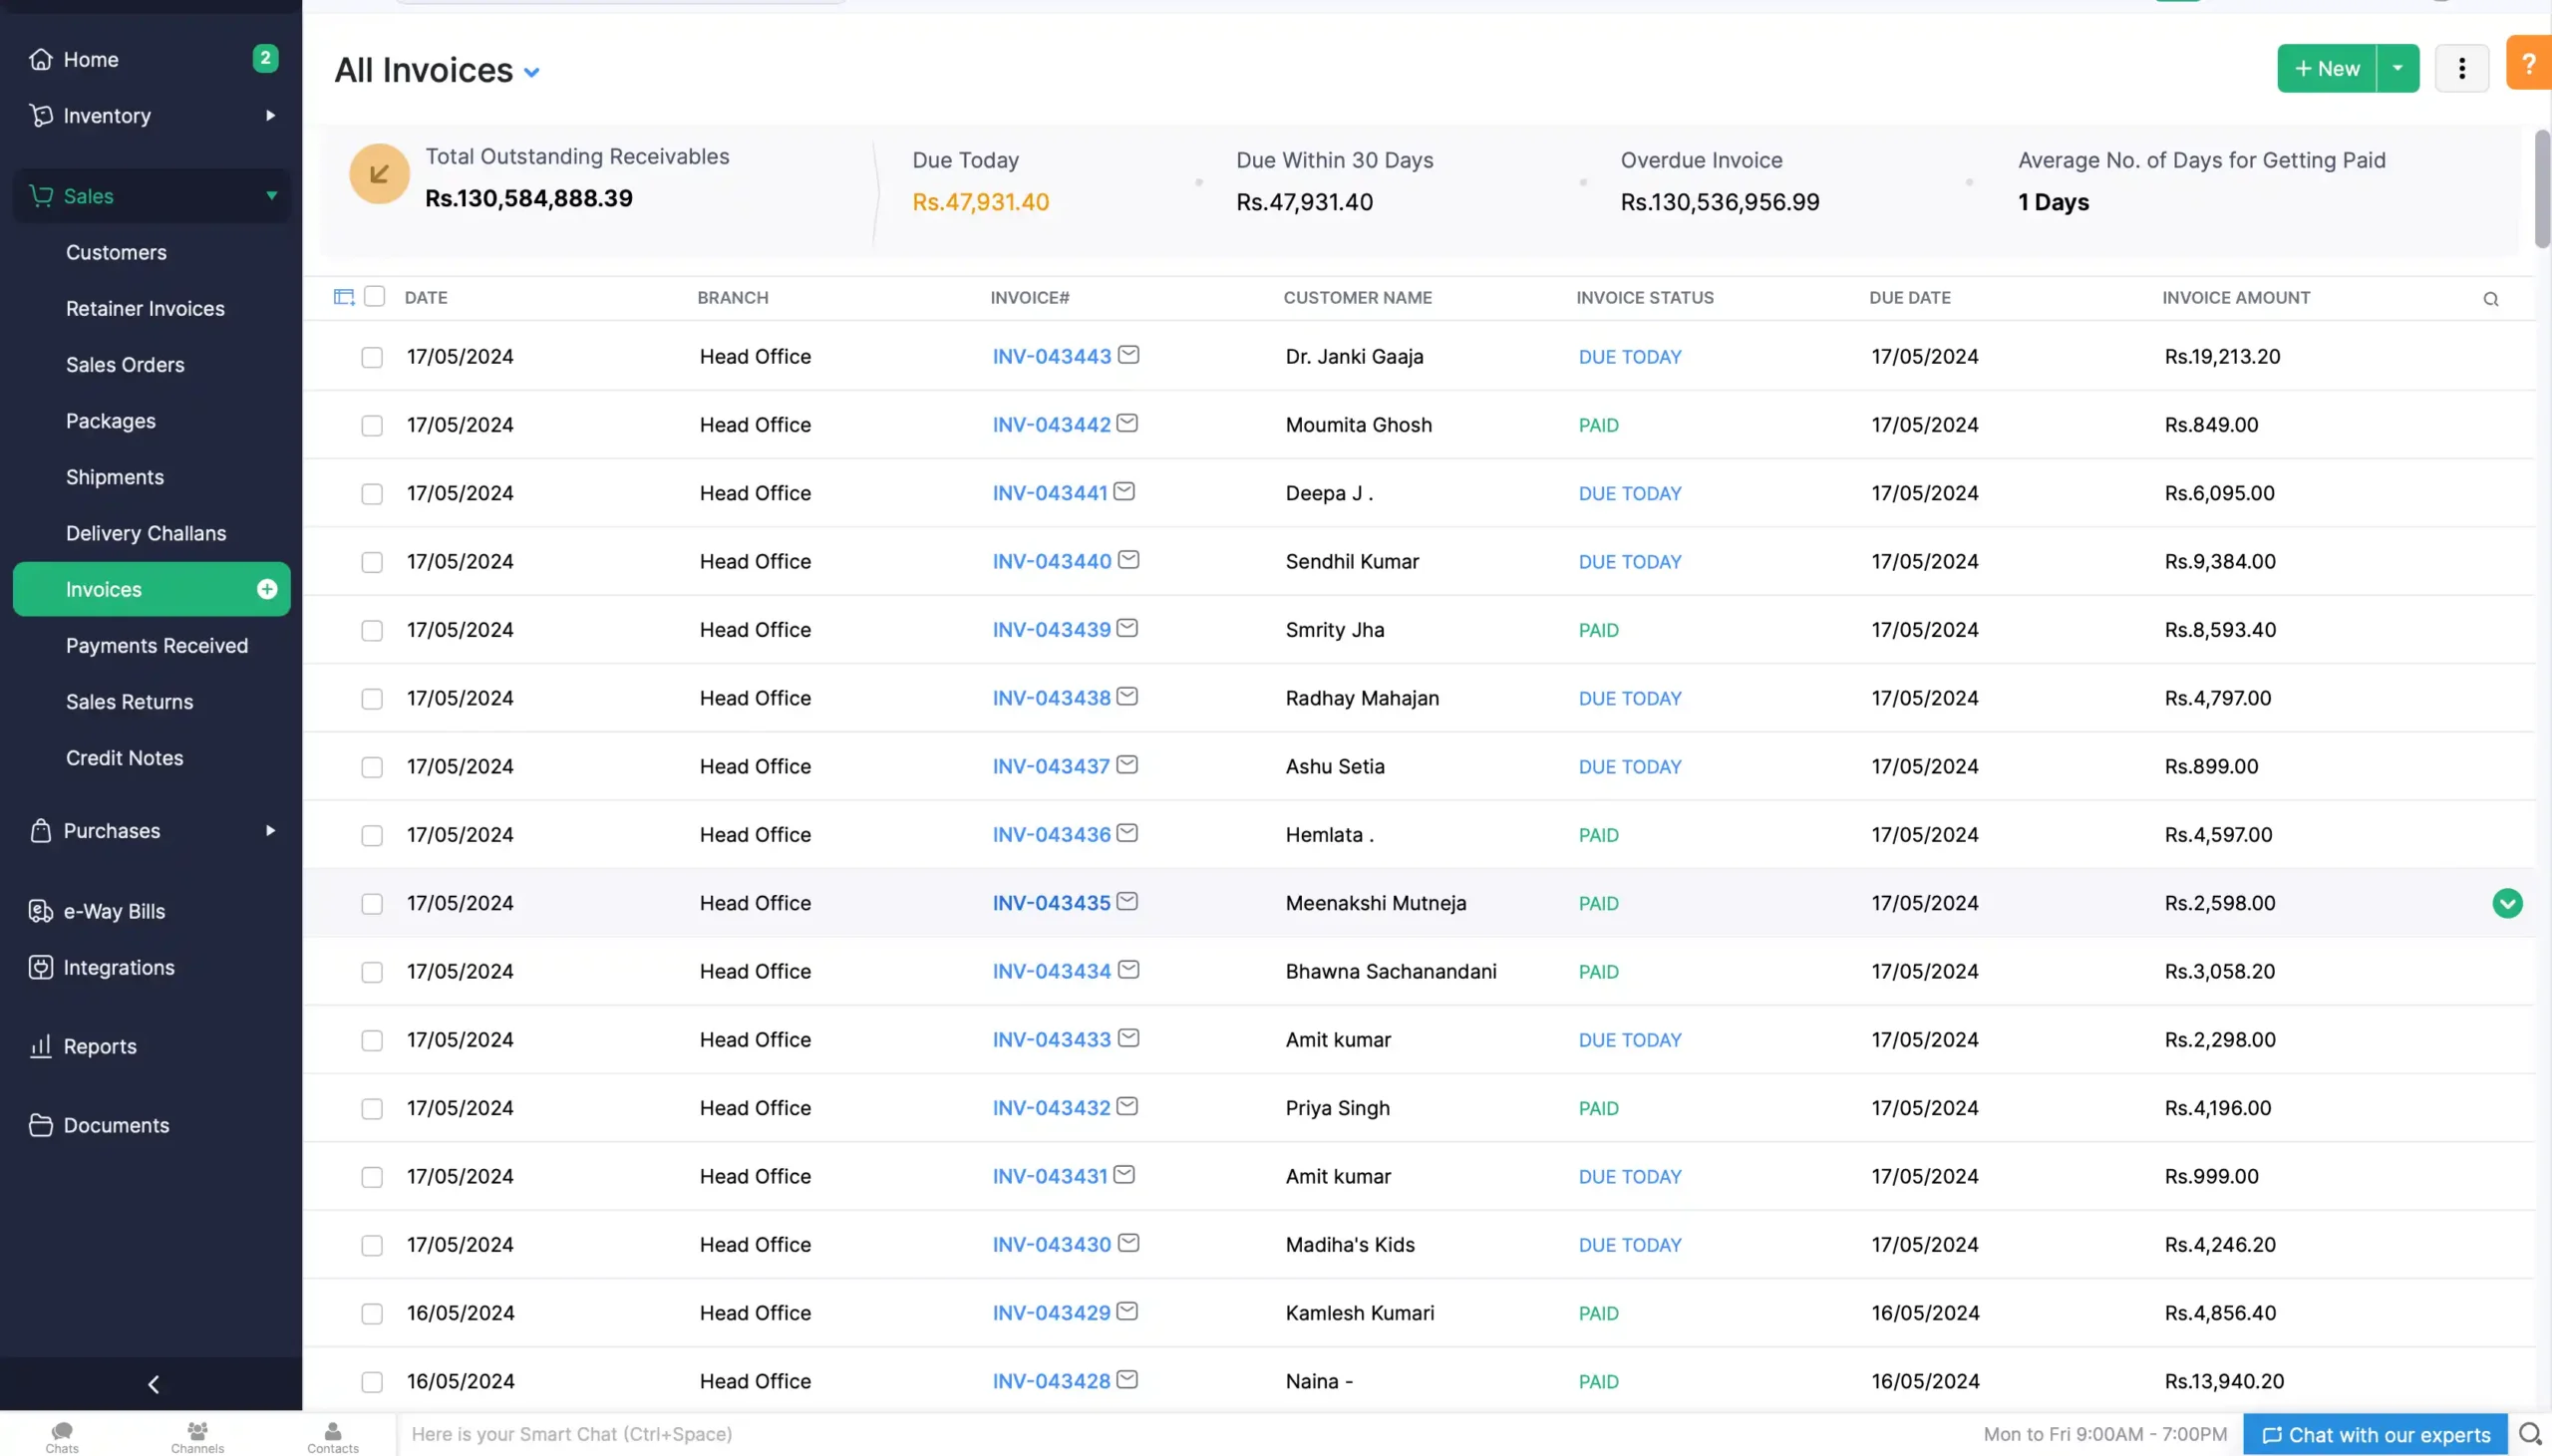Viewport: 2552px width, 1456px height.
Task: Click the mail icon beside INV-043435
Action: pyautogui.click(x=1127, y=901)
